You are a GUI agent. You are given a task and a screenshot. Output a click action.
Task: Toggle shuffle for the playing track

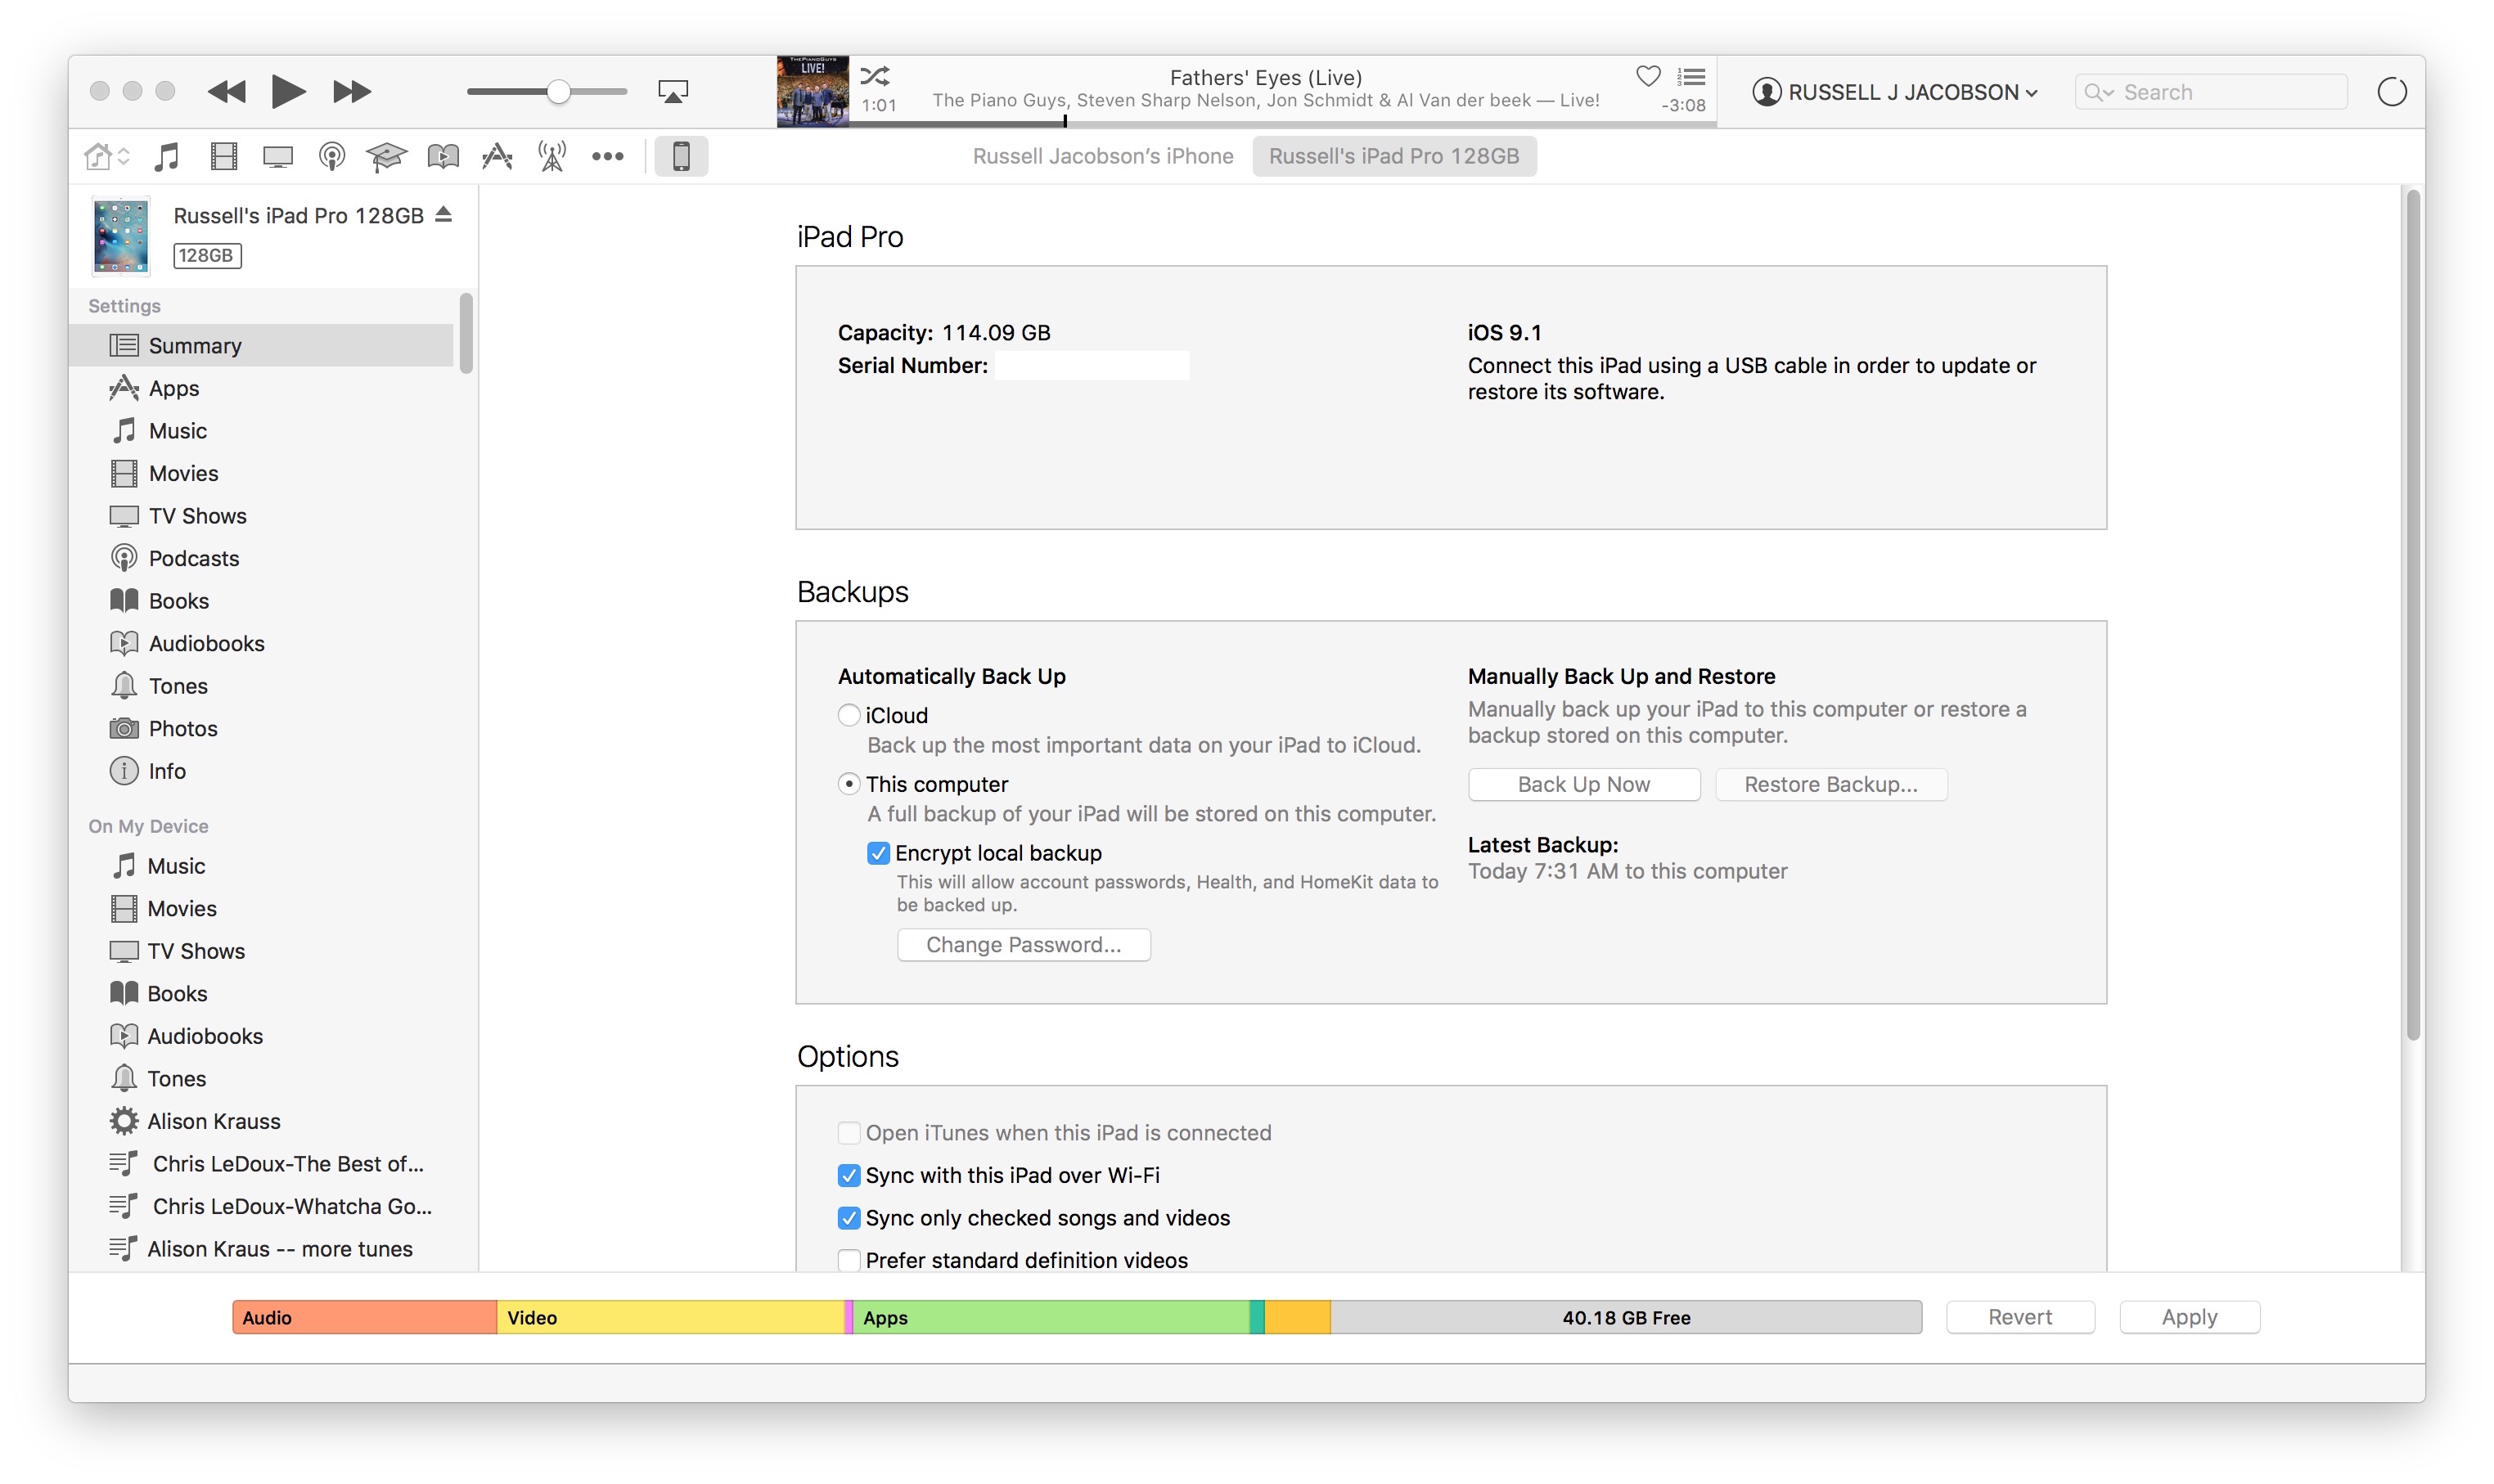coord(875,76)
